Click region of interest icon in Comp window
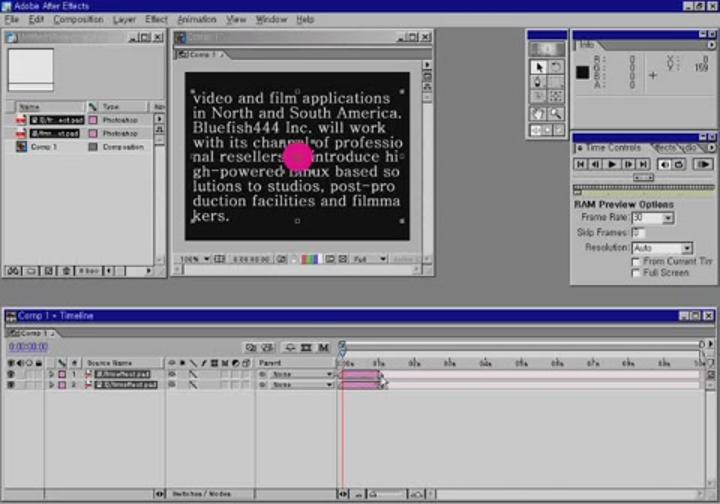 (x=330, y=259)
